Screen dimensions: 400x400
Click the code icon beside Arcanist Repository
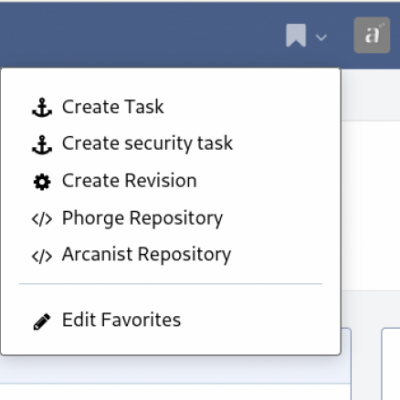[x=42, y=256]
